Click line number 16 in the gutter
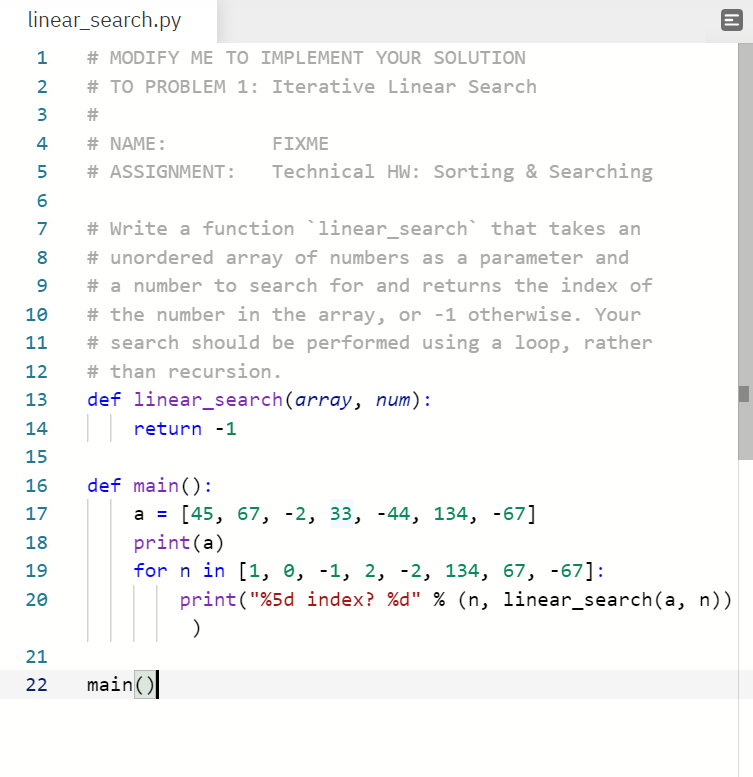The height and width of the screenshot is (777, 753). point(37,486)
